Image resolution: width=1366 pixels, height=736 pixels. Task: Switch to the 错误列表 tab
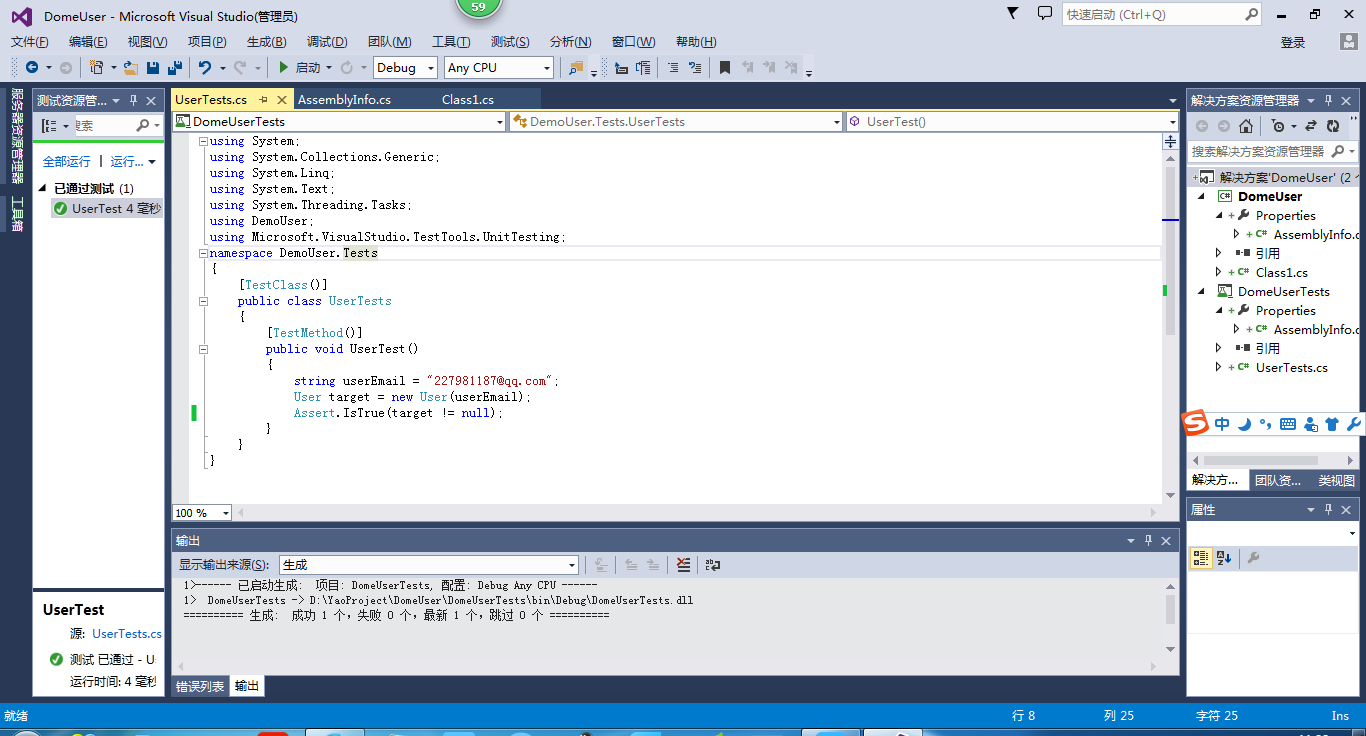(200, 686)
